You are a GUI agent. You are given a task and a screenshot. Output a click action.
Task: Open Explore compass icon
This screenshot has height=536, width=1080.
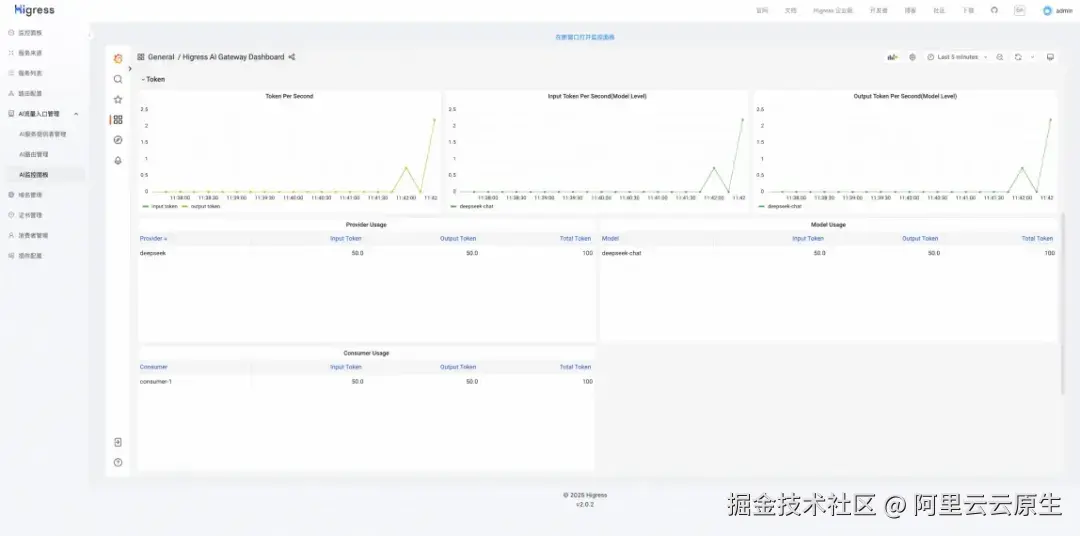pyautogui.click(x=118, y=140)
